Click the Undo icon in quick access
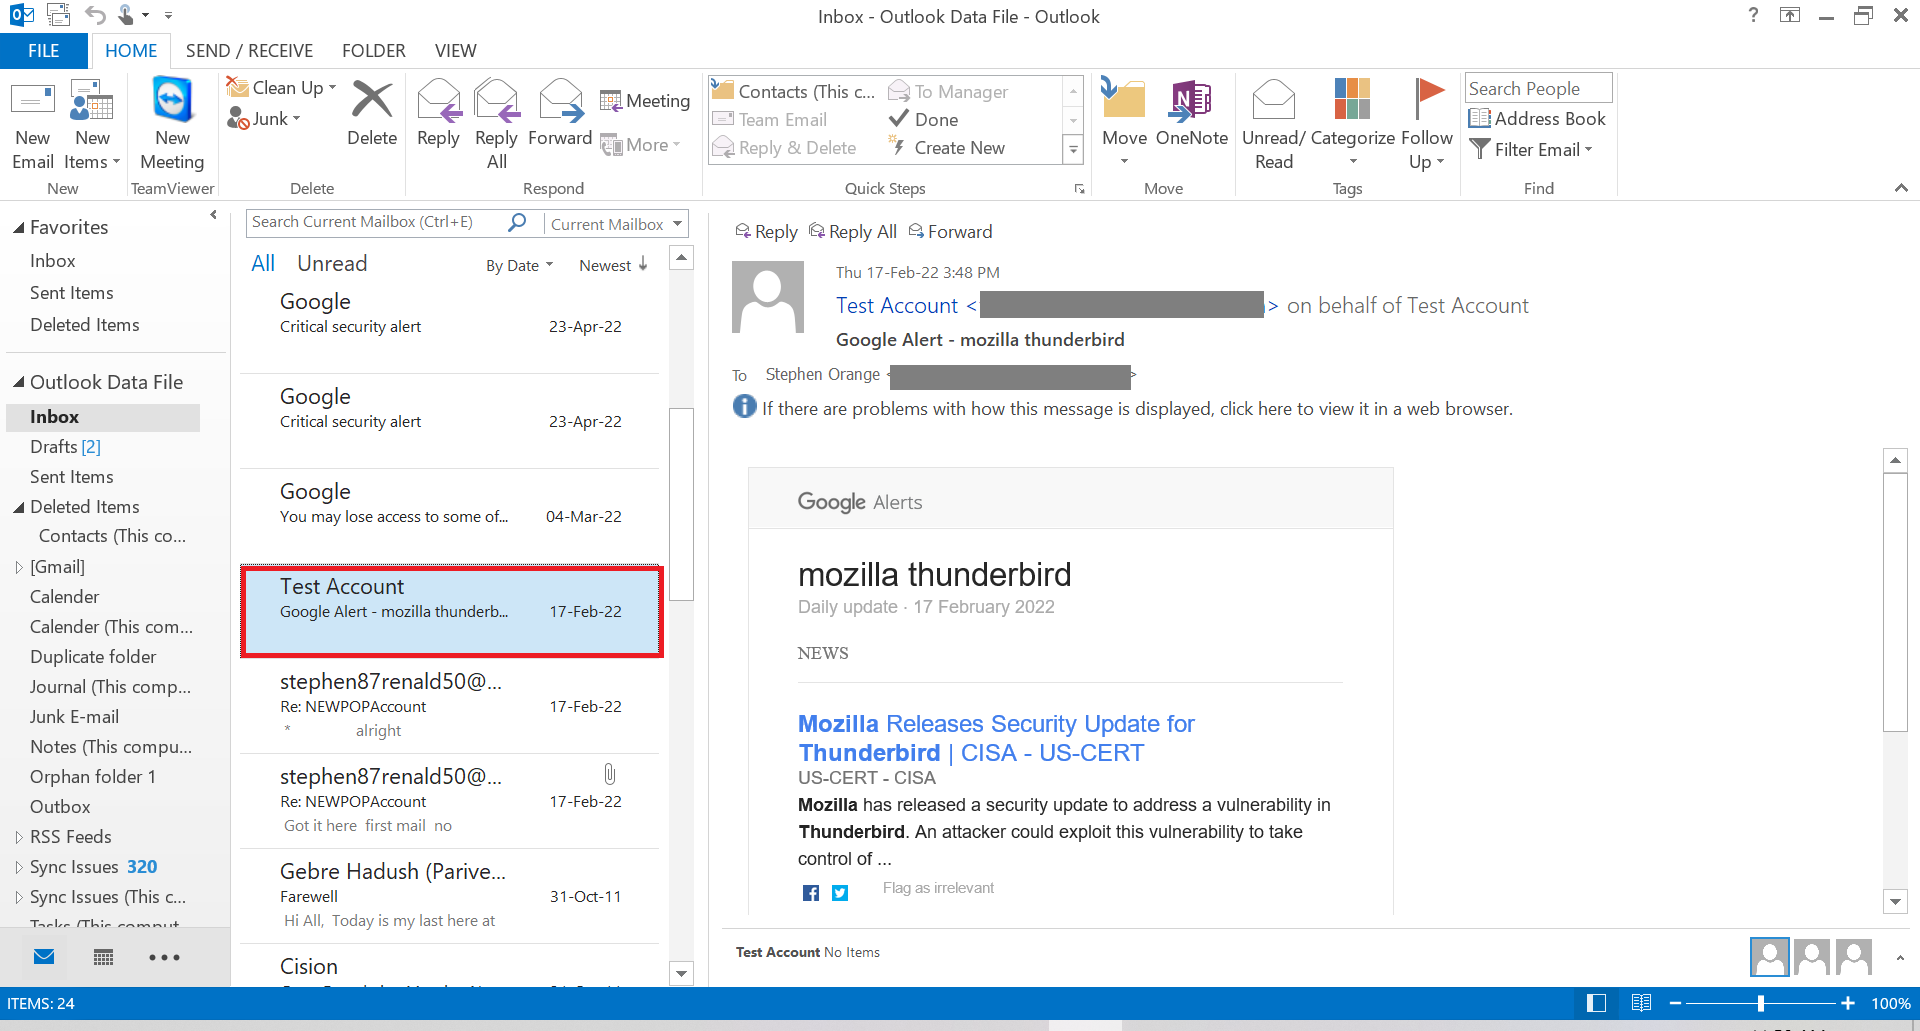 (x=95, y=15)
